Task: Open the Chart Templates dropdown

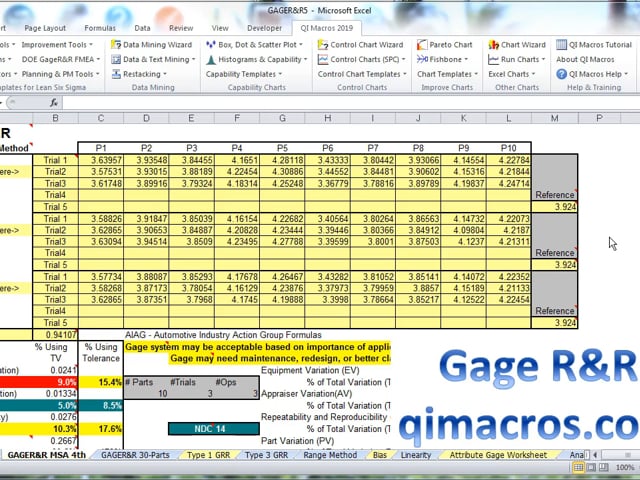Action: (x=447, y=74)
